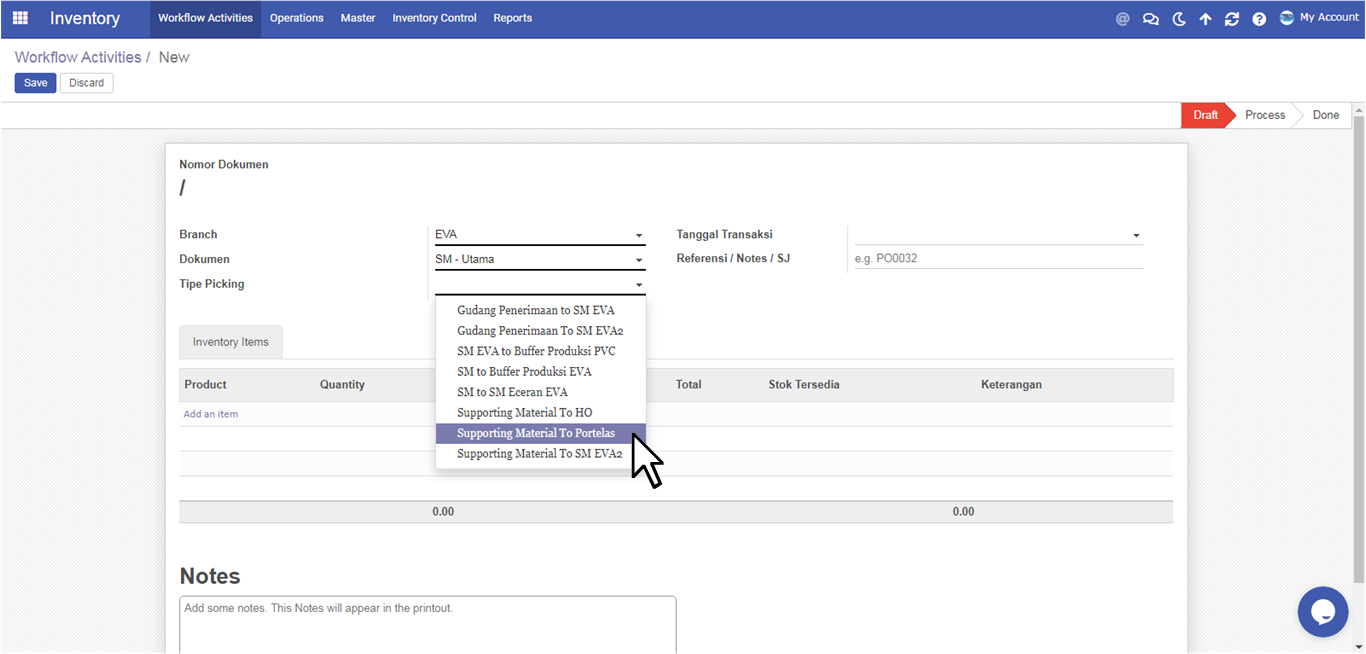The width and height of the screenshot is (1366, 654).
Task: Switch to the Inventory Items tab
Action: 231,342
